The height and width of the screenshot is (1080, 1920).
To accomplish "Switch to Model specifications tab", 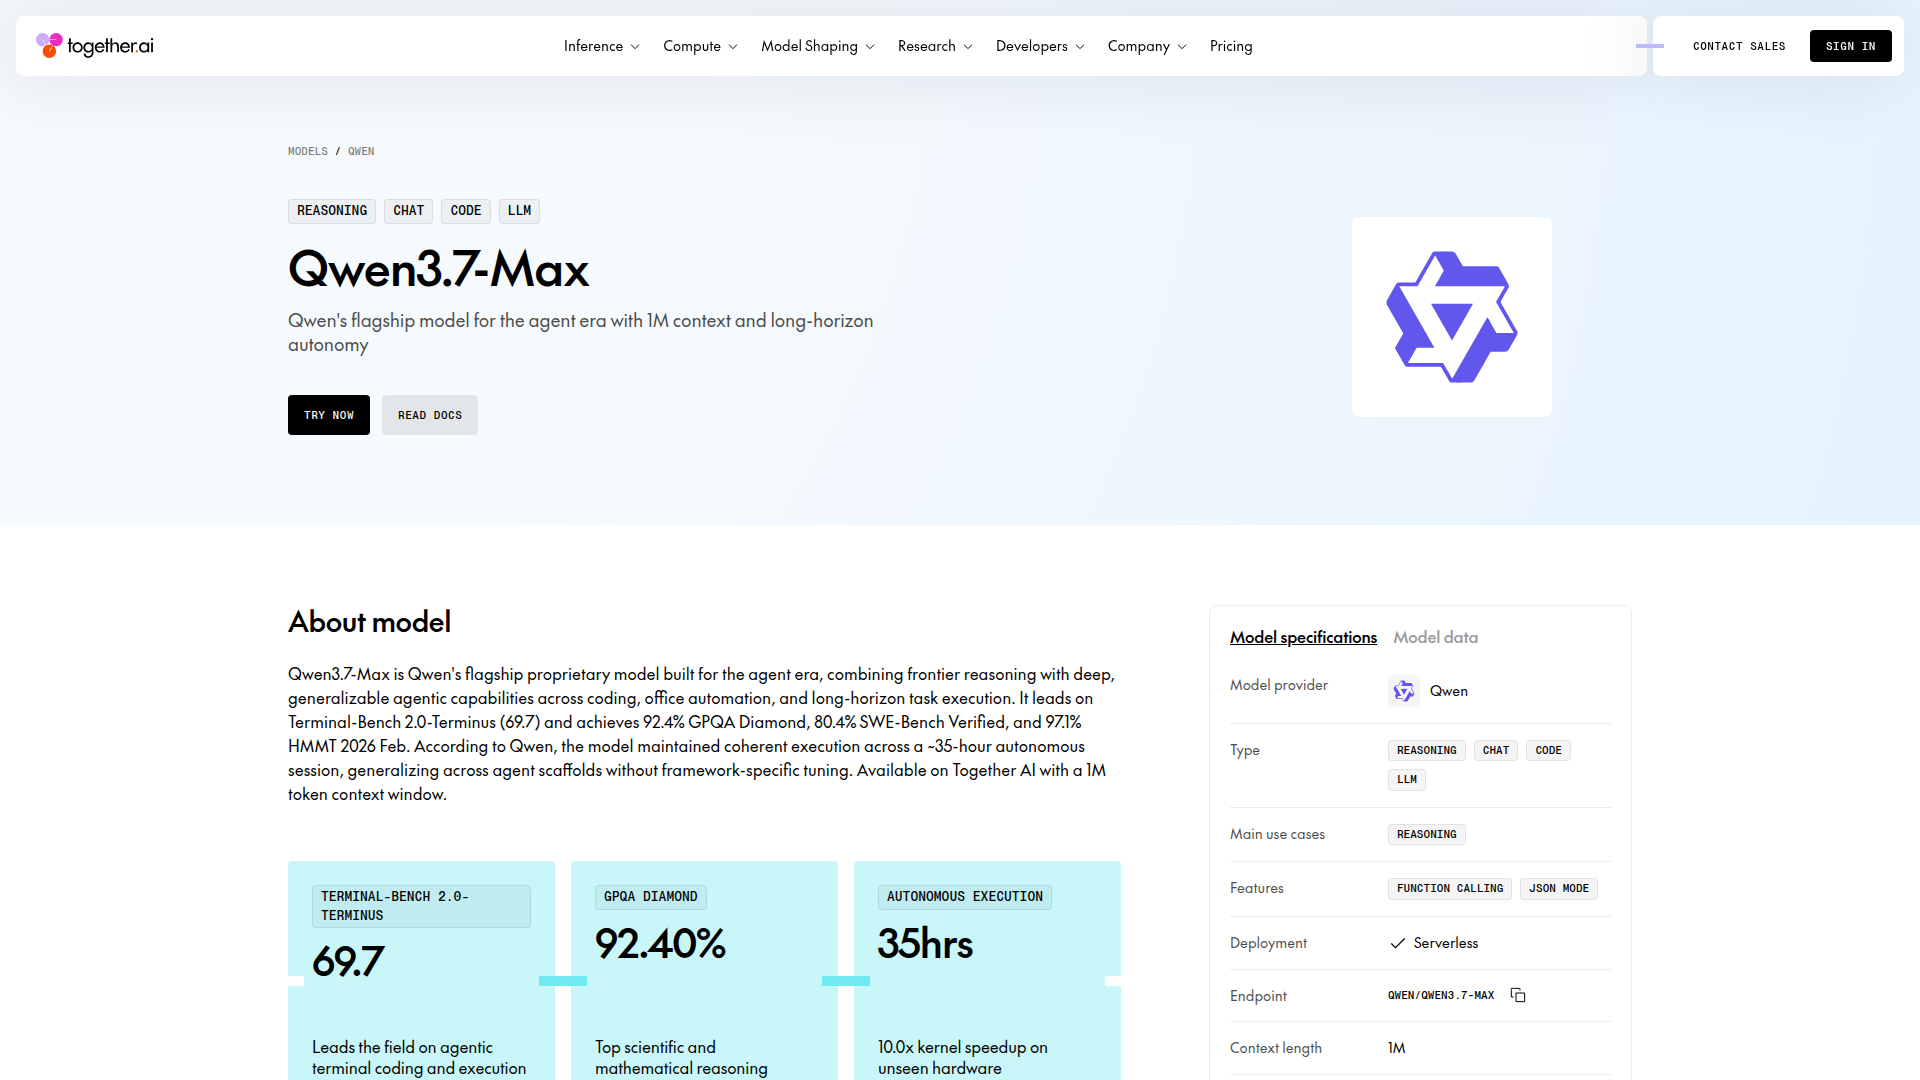I will [x=1303, y=637].
